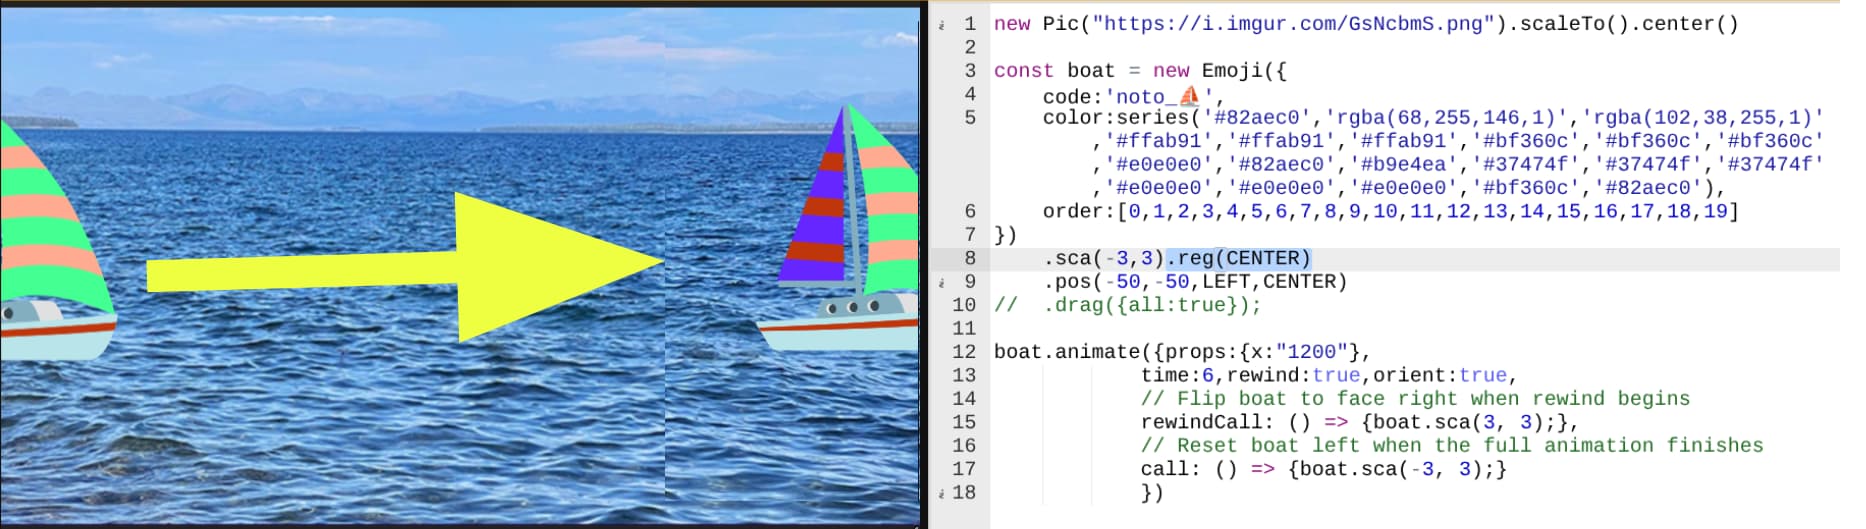Click the rewindCall property on line 15
The image size is (1866, 529).
[x=1195, y=422]
